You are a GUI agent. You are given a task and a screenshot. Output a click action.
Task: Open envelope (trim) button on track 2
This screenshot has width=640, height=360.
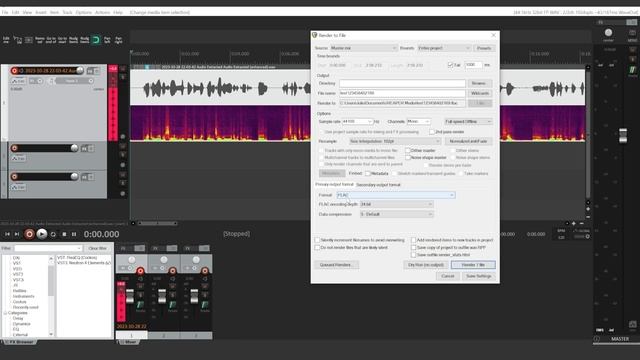coord(18,158)
